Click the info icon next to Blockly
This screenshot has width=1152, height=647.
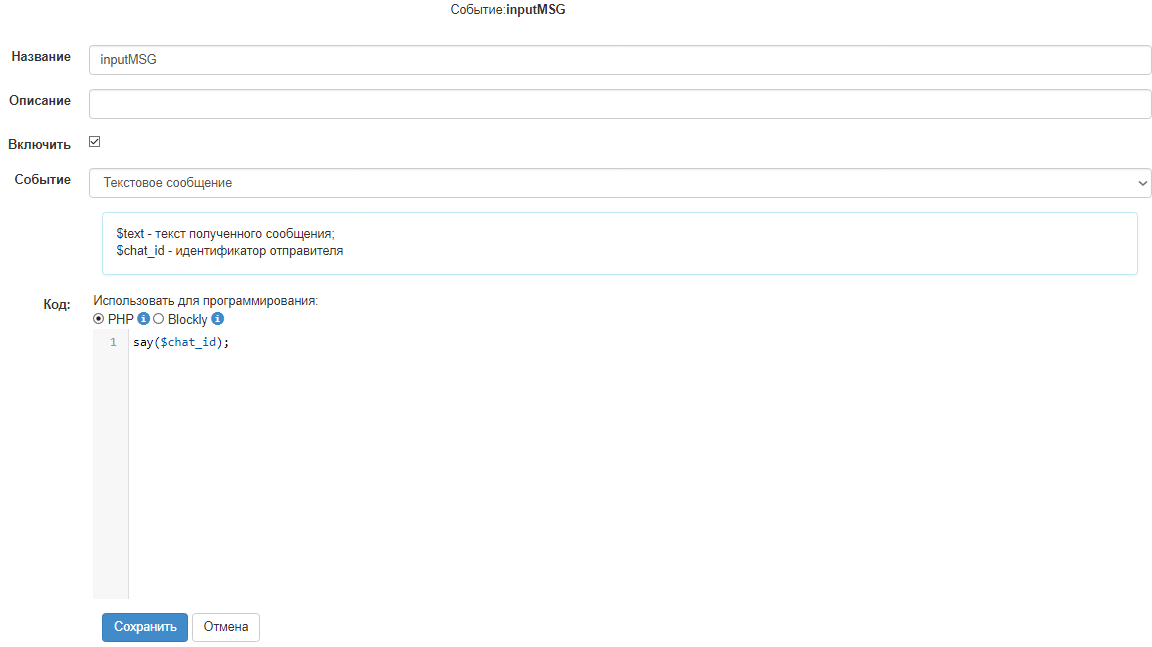(x=217, y=319)
